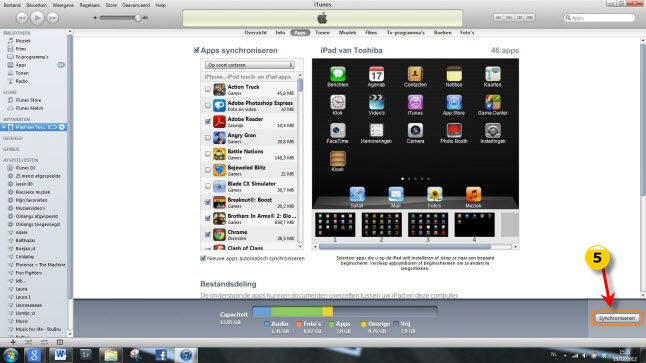Switch to the Boeken tab
Screen dimensions: 646x363
[442, 33]
